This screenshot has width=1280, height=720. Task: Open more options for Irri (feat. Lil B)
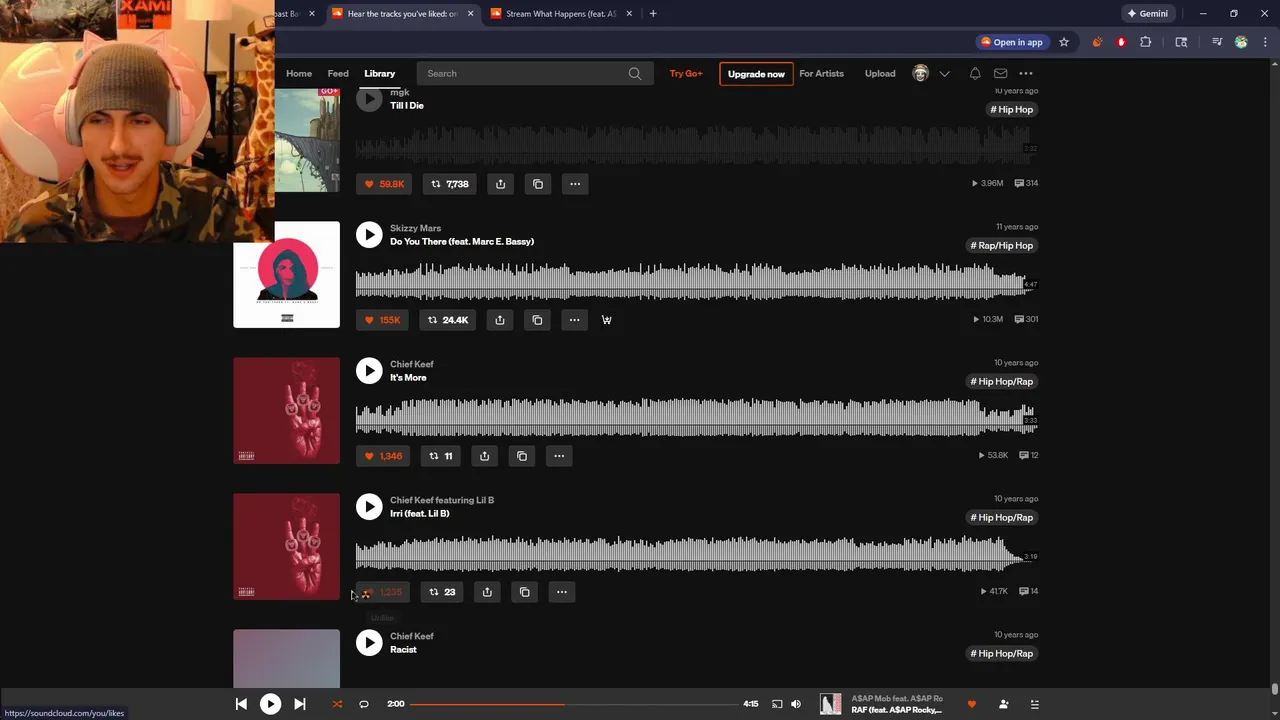click(562, 592)
